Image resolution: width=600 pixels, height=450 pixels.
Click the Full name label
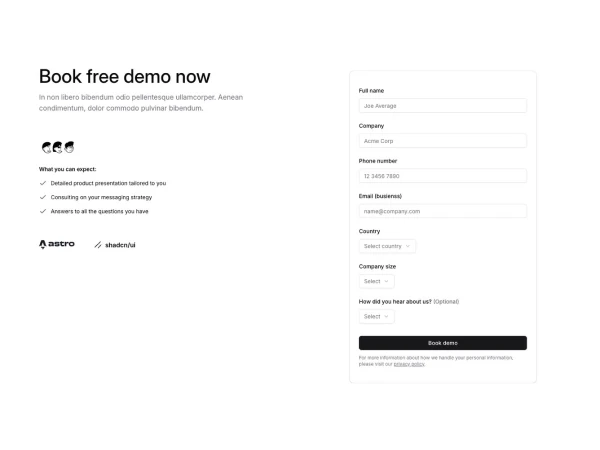pos(371,91)
